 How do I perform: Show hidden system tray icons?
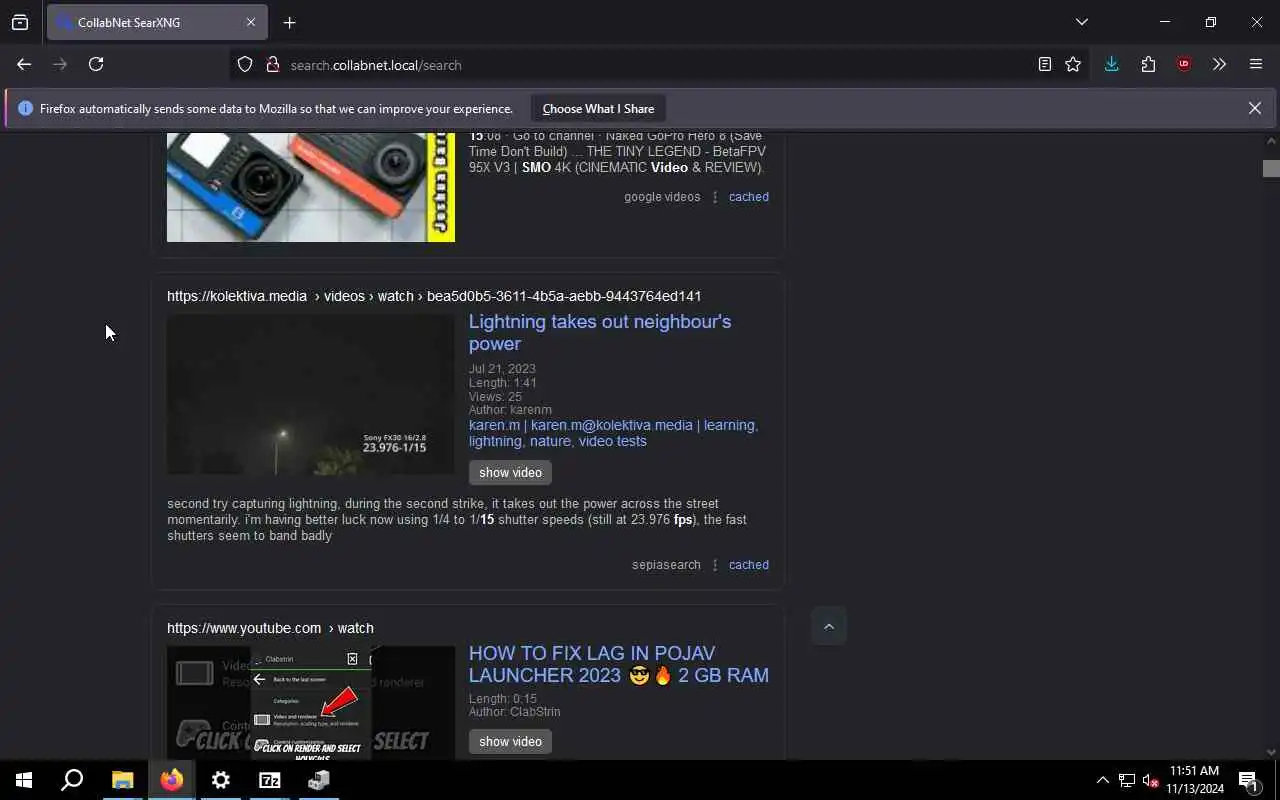pyautogui.click(x=1102, y=780)
